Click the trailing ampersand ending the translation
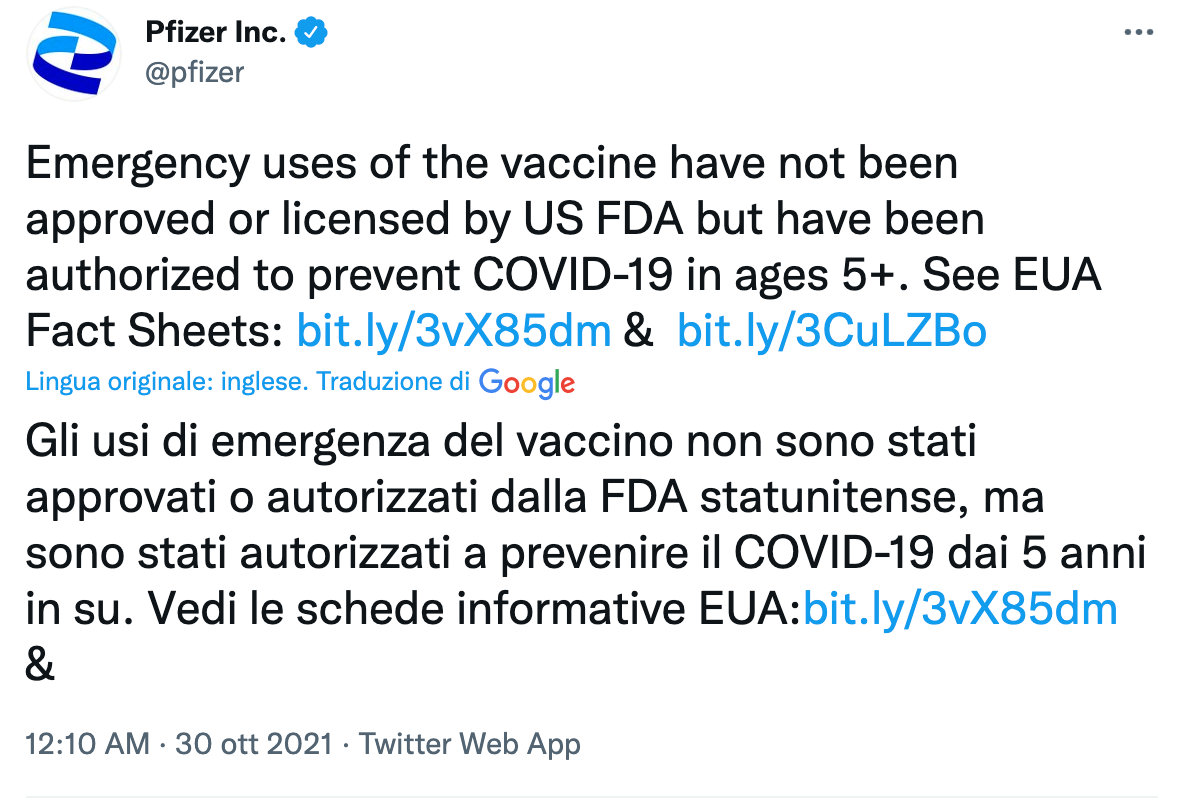Image resolution: width=1186 pixels, height=800 pixels. pyautogui.click(x=40, y=665)
